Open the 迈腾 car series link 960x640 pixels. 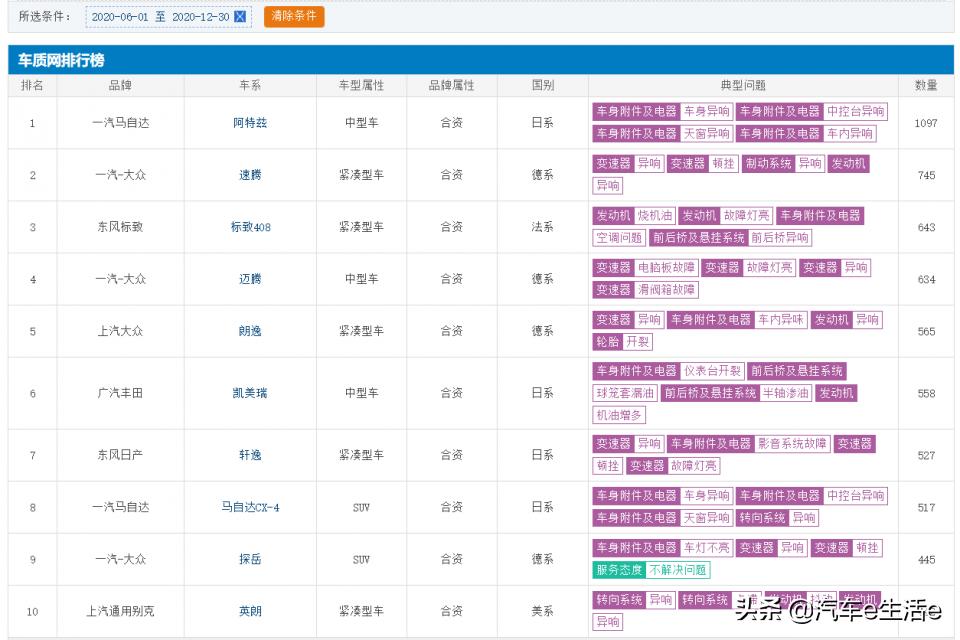[250, 279]
